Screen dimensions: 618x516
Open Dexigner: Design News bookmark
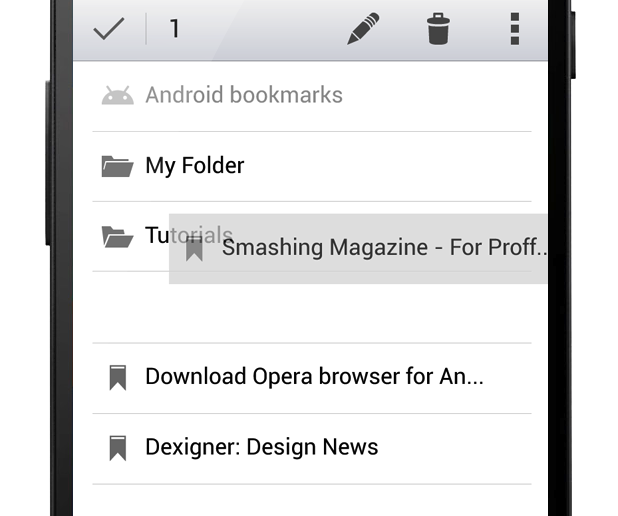(x=262, y=447)
